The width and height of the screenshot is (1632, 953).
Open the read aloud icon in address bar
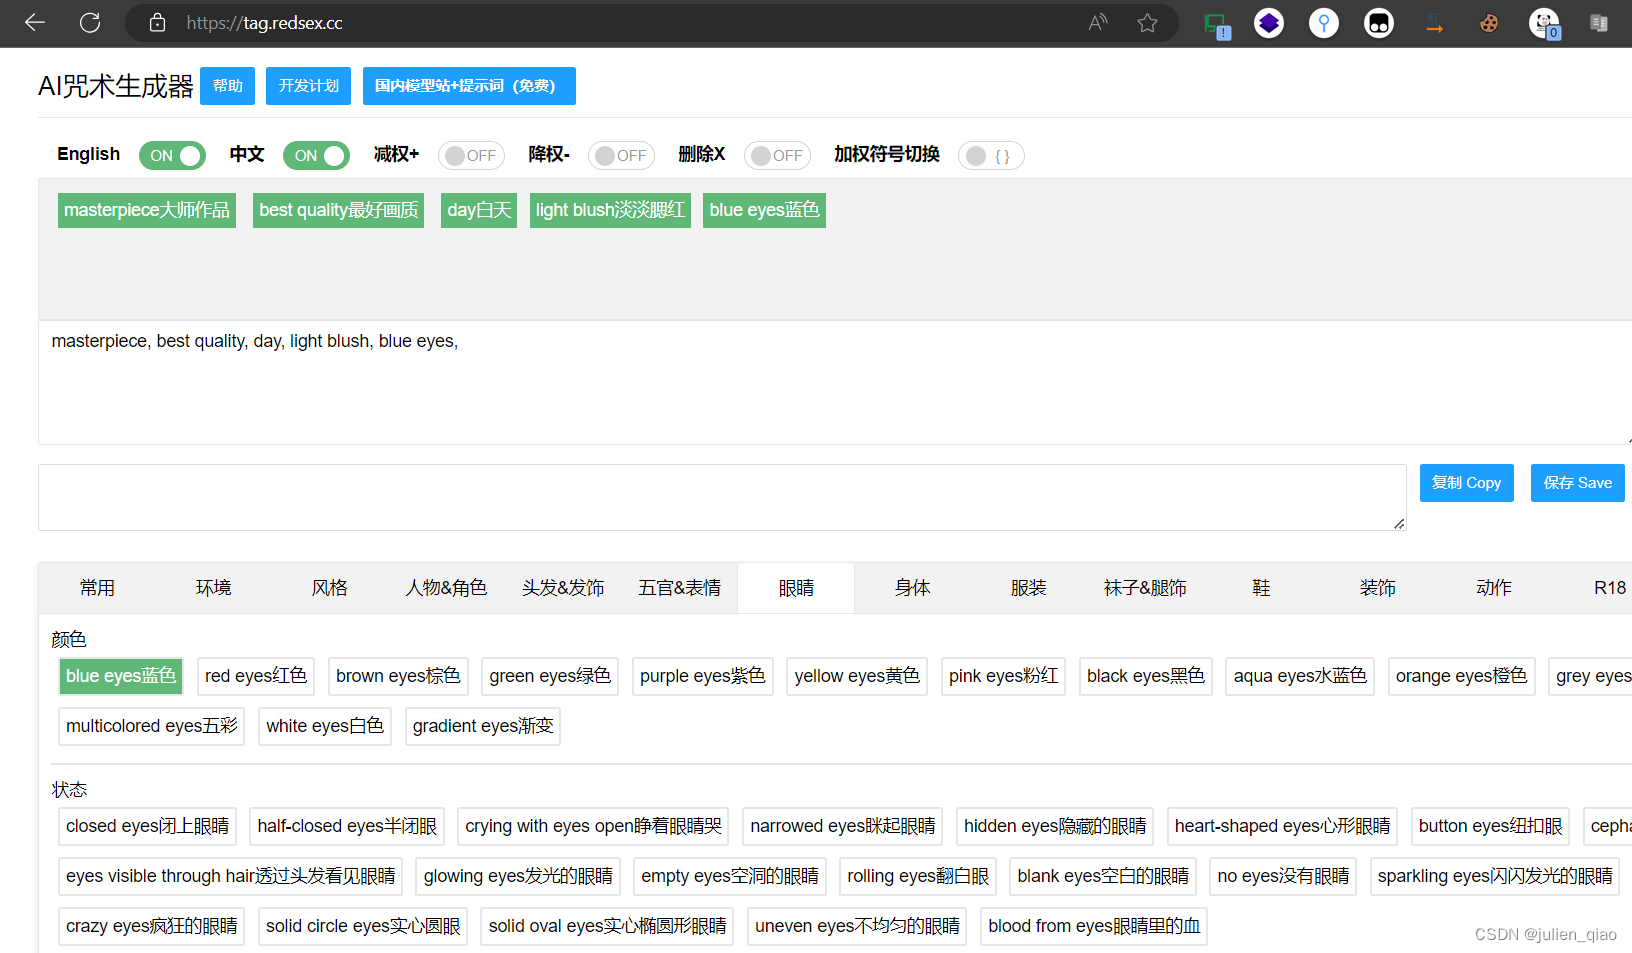click(x=1098, y=22)
